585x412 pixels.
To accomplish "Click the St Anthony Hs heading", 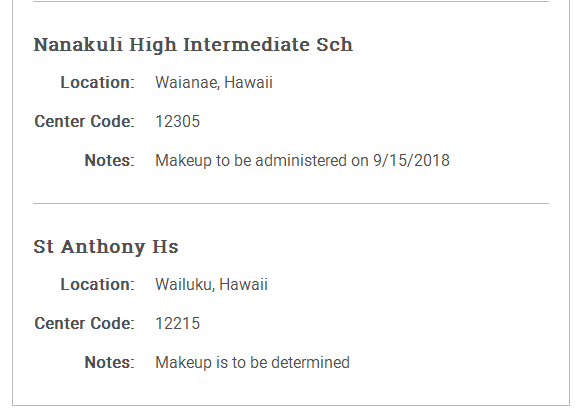I will click(106, 247).
